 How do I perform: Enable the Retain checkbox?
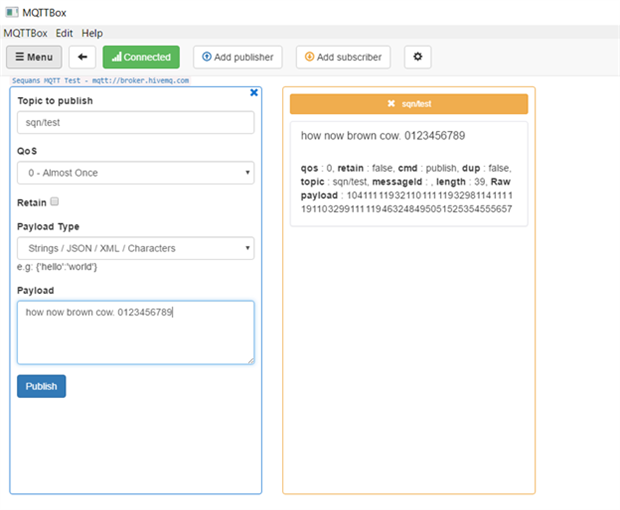tap(55, 201)
